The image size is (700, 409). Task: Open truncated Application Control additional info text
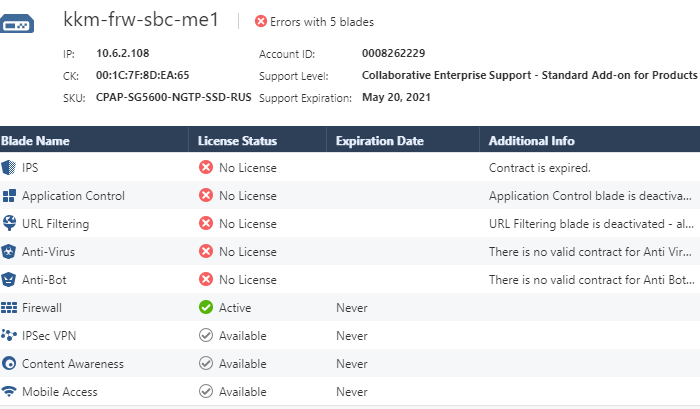[590, 196]
